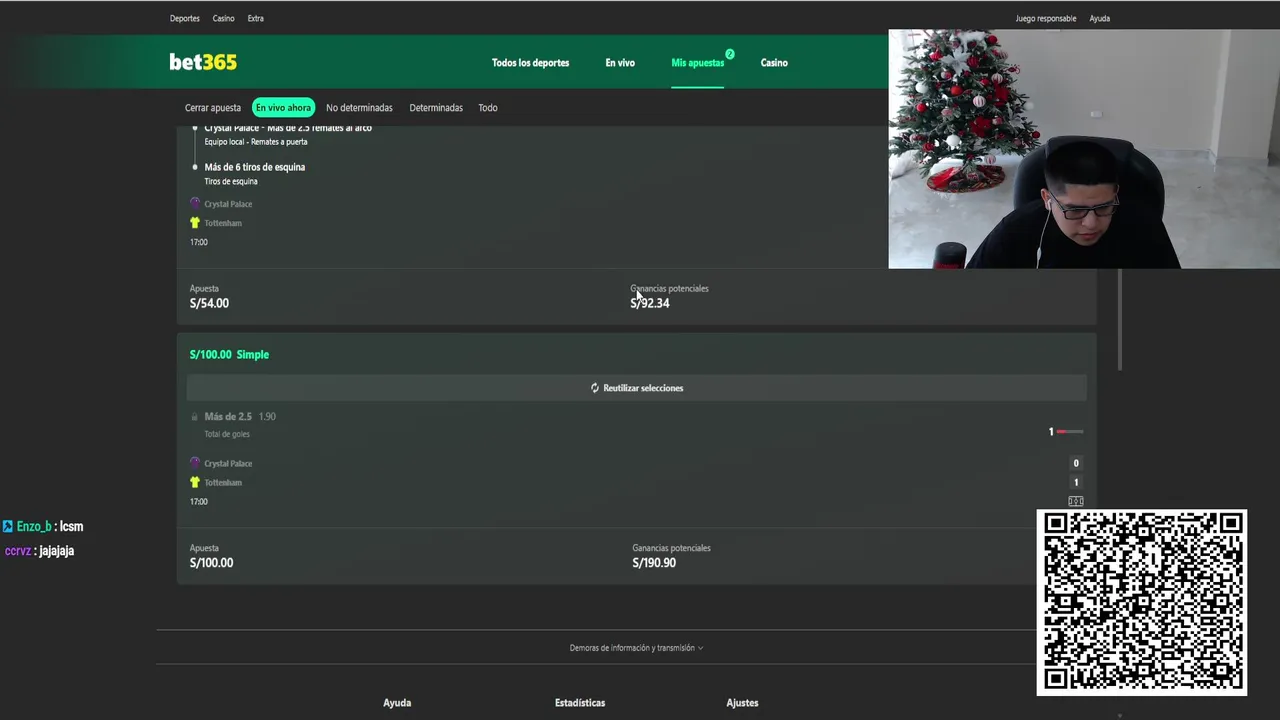Click Tottenham jersey icon in Simple bet
Image resolution: width=1280 pixels, height=720 pixels.
coord(195,482)
